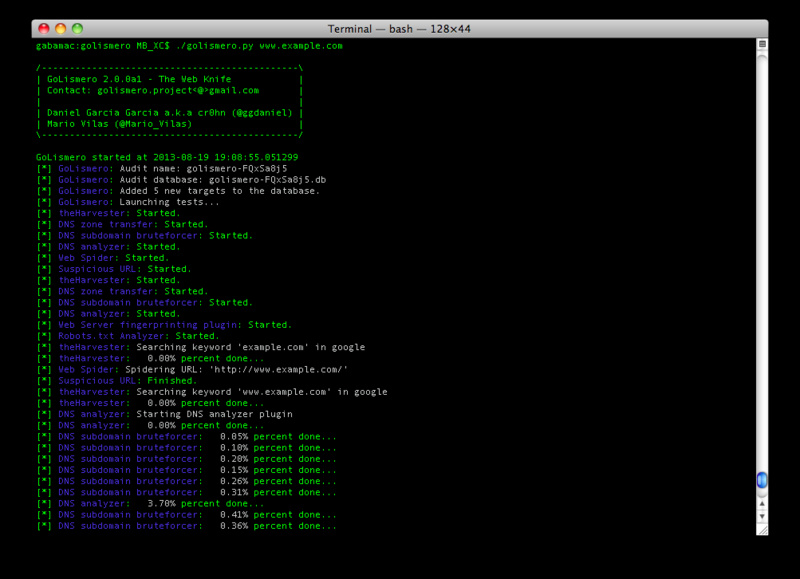Click 'Web Server fingerprinting plugin: Started.' line
800x579 pixels.
click(x=164, y=325)
